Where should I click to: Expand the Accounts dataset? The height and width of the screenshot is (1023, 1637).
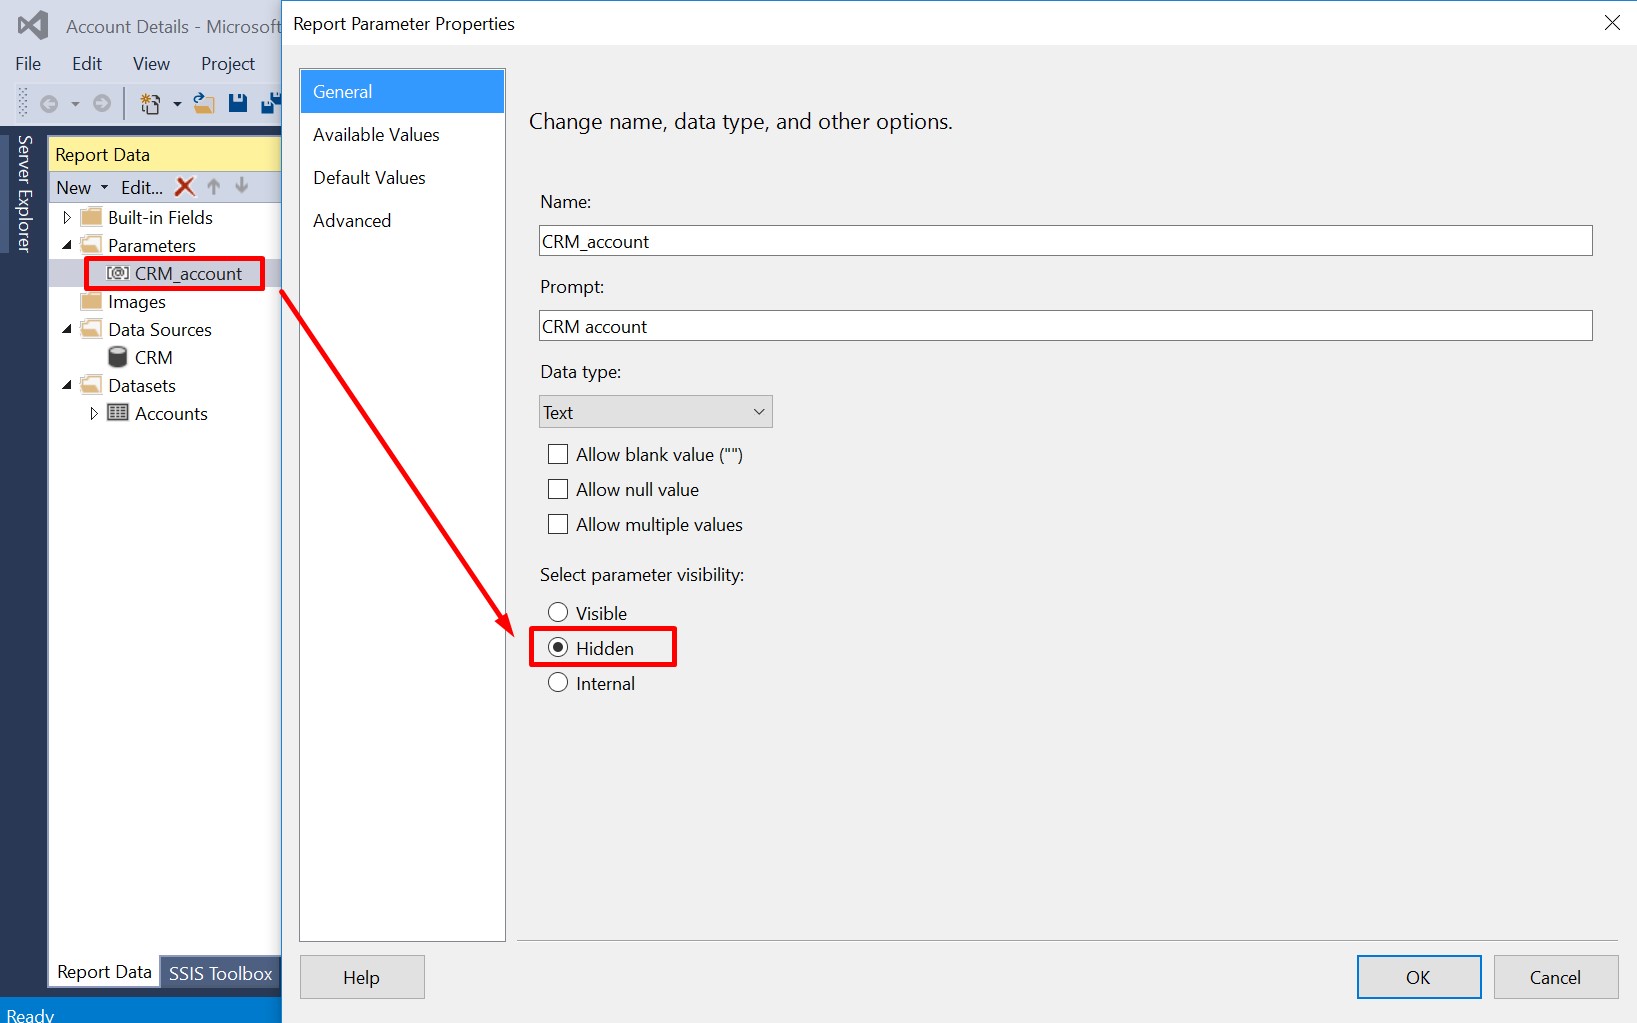94,413
